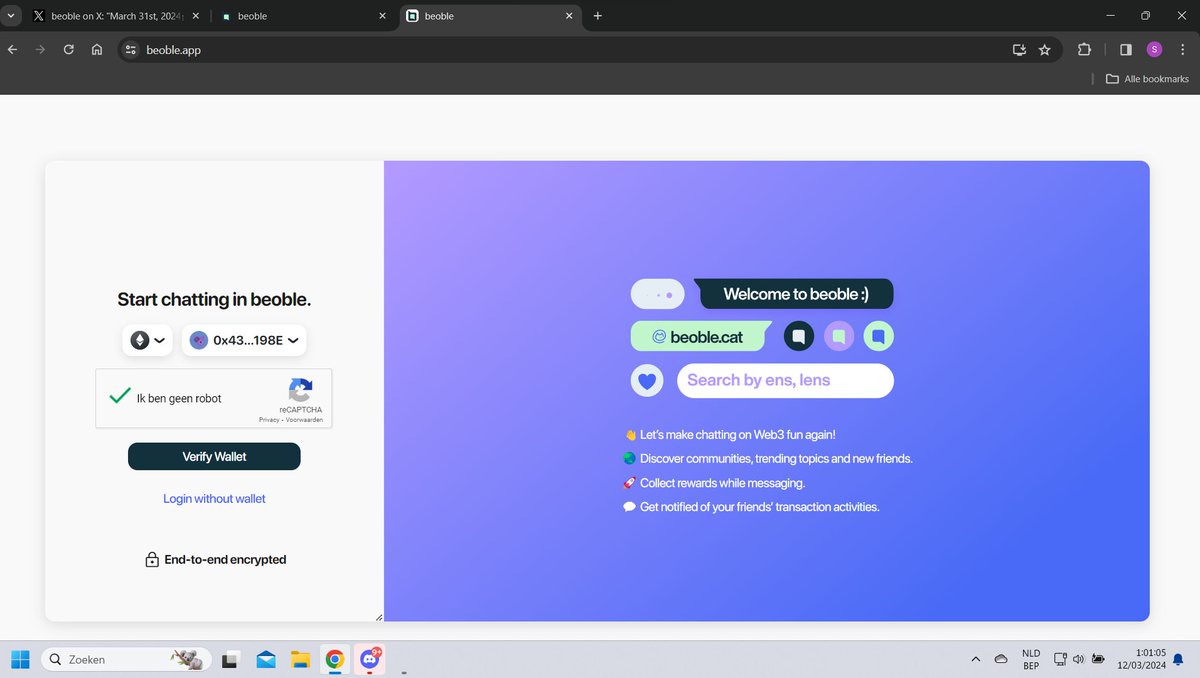Image resolution: width=1200 pixels, height=678 pixels.
Task: Open the Login without wallet link
Action: pyautogui.click(x=214, y=498)
